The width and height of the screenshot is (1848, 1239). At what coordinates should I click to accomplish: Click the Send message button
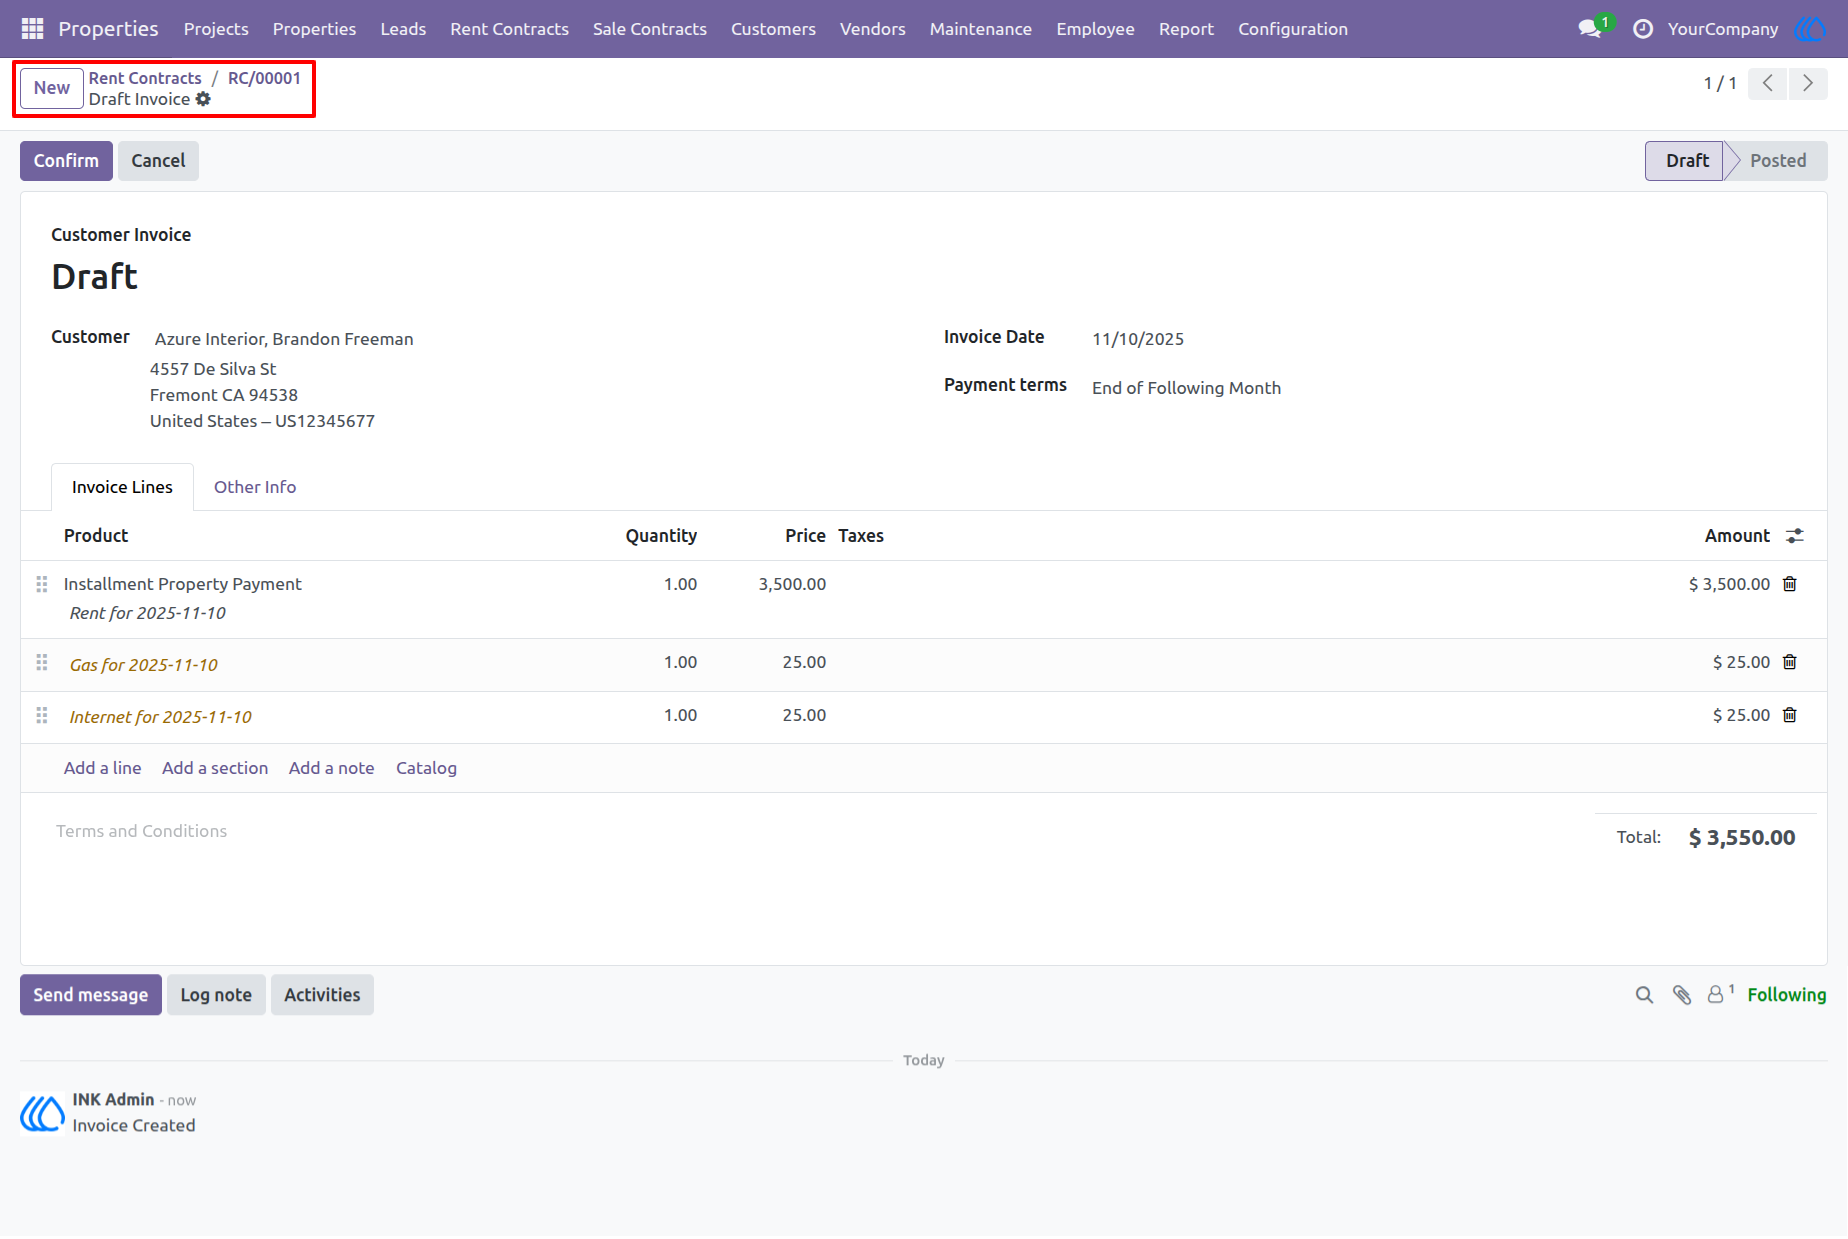click(91, 995)
